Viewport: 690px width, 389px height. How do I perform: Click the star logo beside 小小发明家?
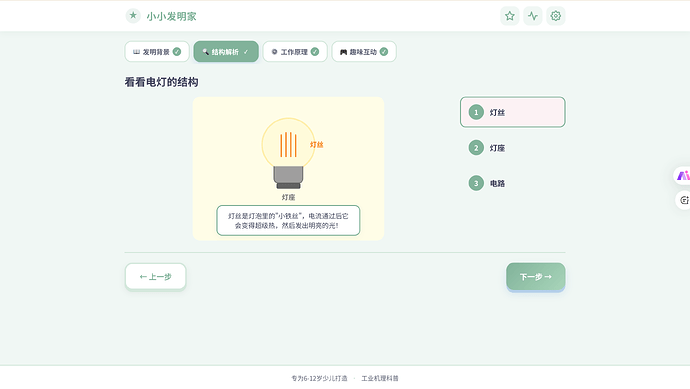pos(133,16)
